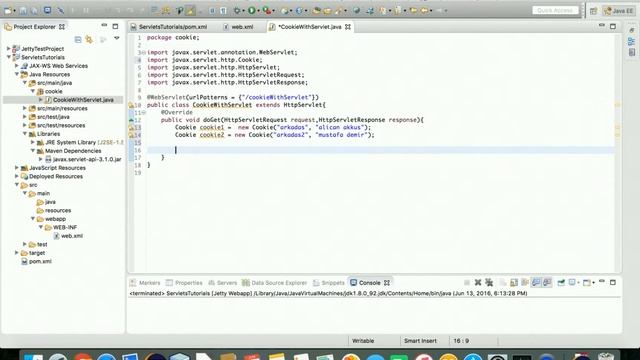Viewport: 640px width, 360px height.
Task: Click the Save All toolbar icon
Action: (34, 11)
